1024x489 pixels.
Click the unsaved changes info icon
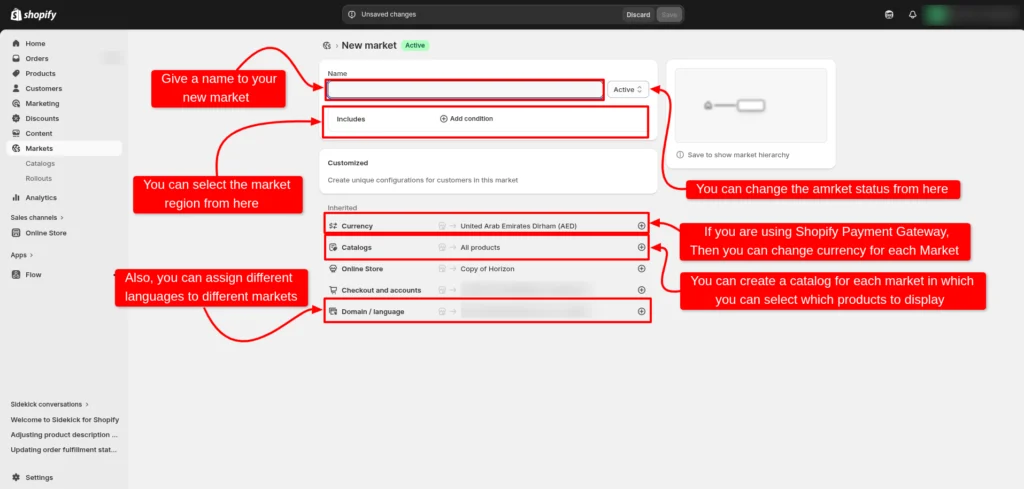tap(352, 14)
